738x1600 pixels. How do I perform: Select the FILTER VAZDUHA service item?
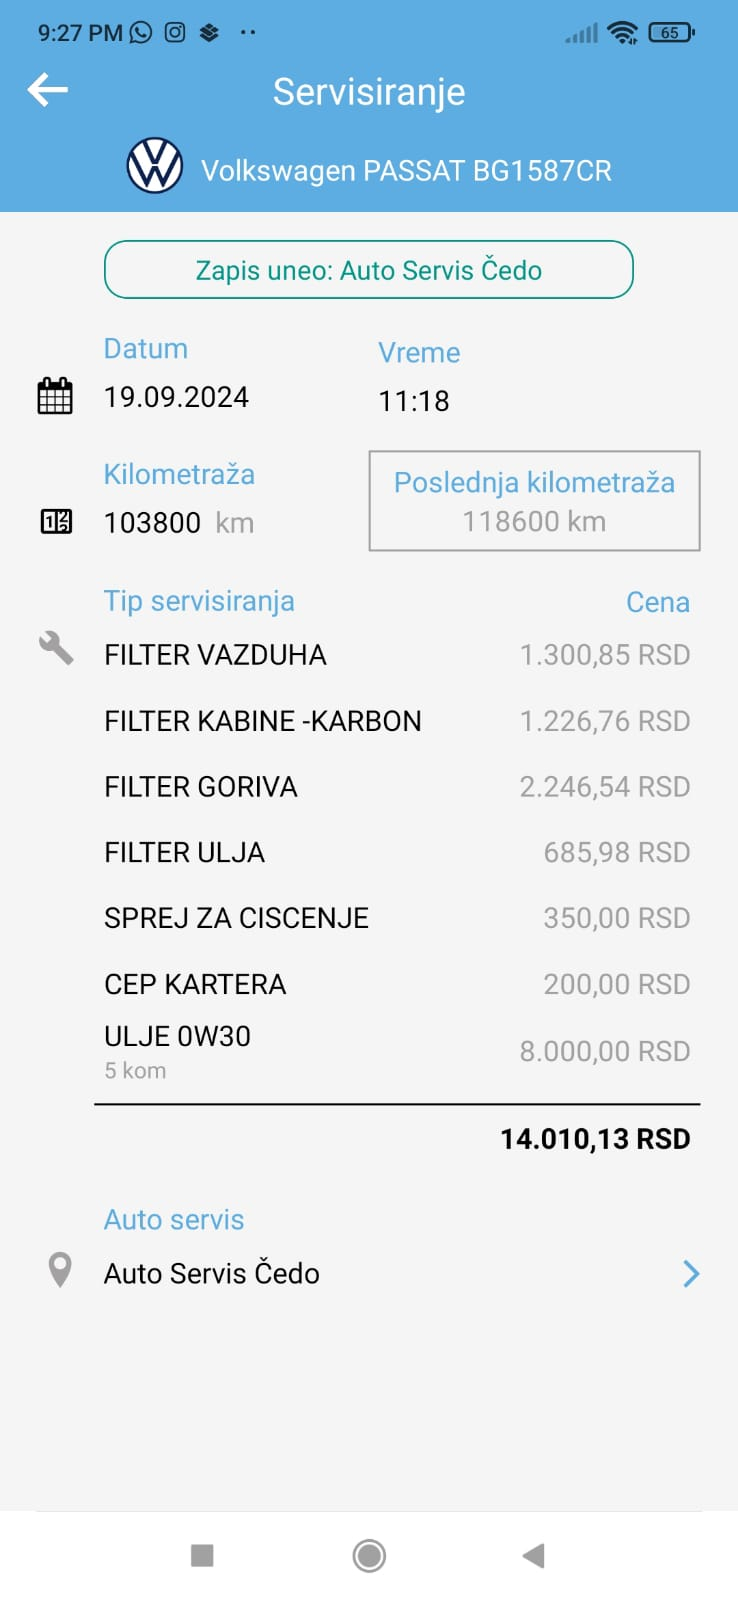[215, 655]
